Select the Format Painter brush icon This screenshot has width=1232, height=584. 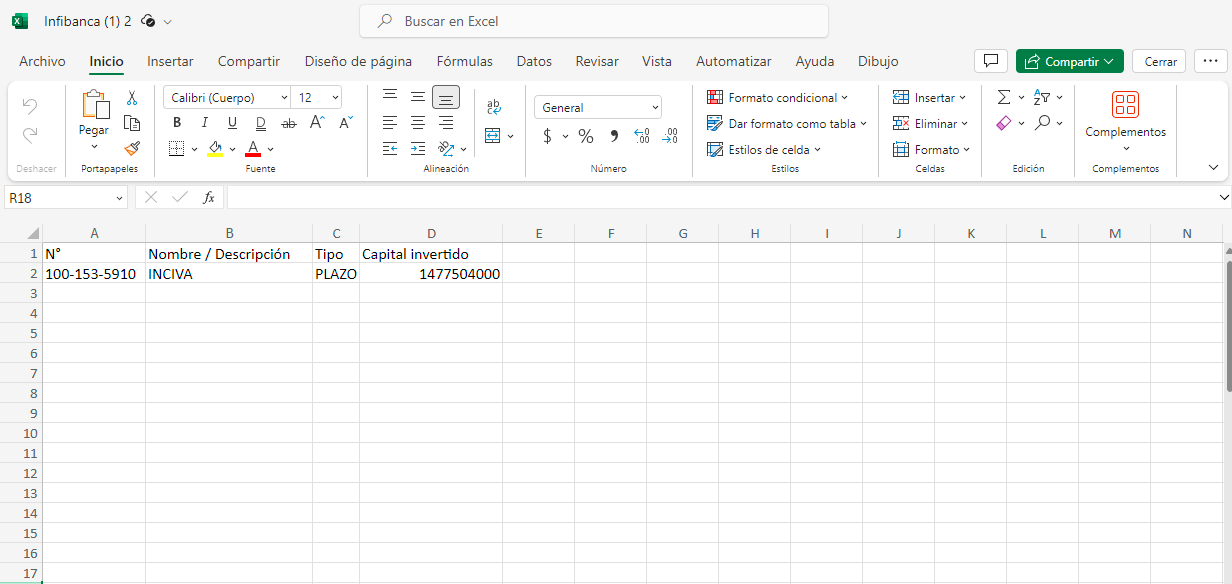[x=131, y=148]
